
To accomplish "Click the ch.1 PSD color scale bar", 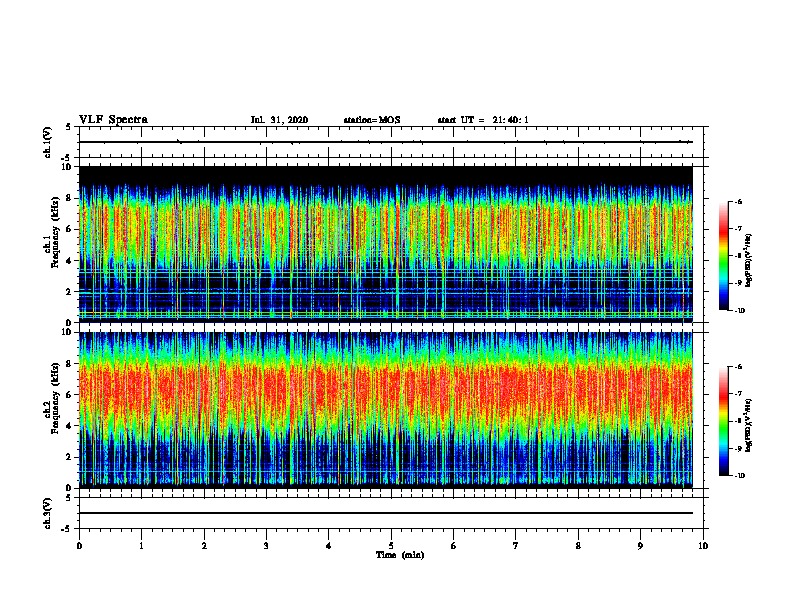I will (x=724, y=256).
